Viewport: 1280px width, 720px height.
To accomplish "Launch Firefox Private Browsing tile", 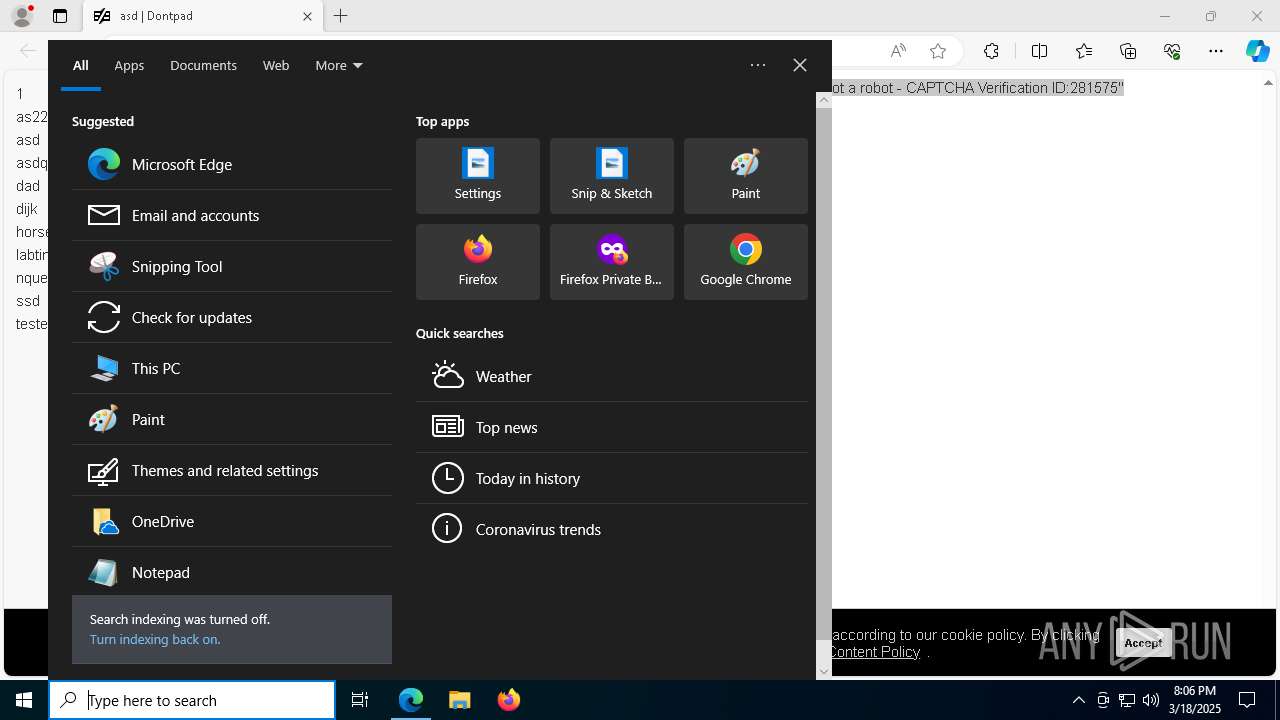I will click(x=612, y=262).
